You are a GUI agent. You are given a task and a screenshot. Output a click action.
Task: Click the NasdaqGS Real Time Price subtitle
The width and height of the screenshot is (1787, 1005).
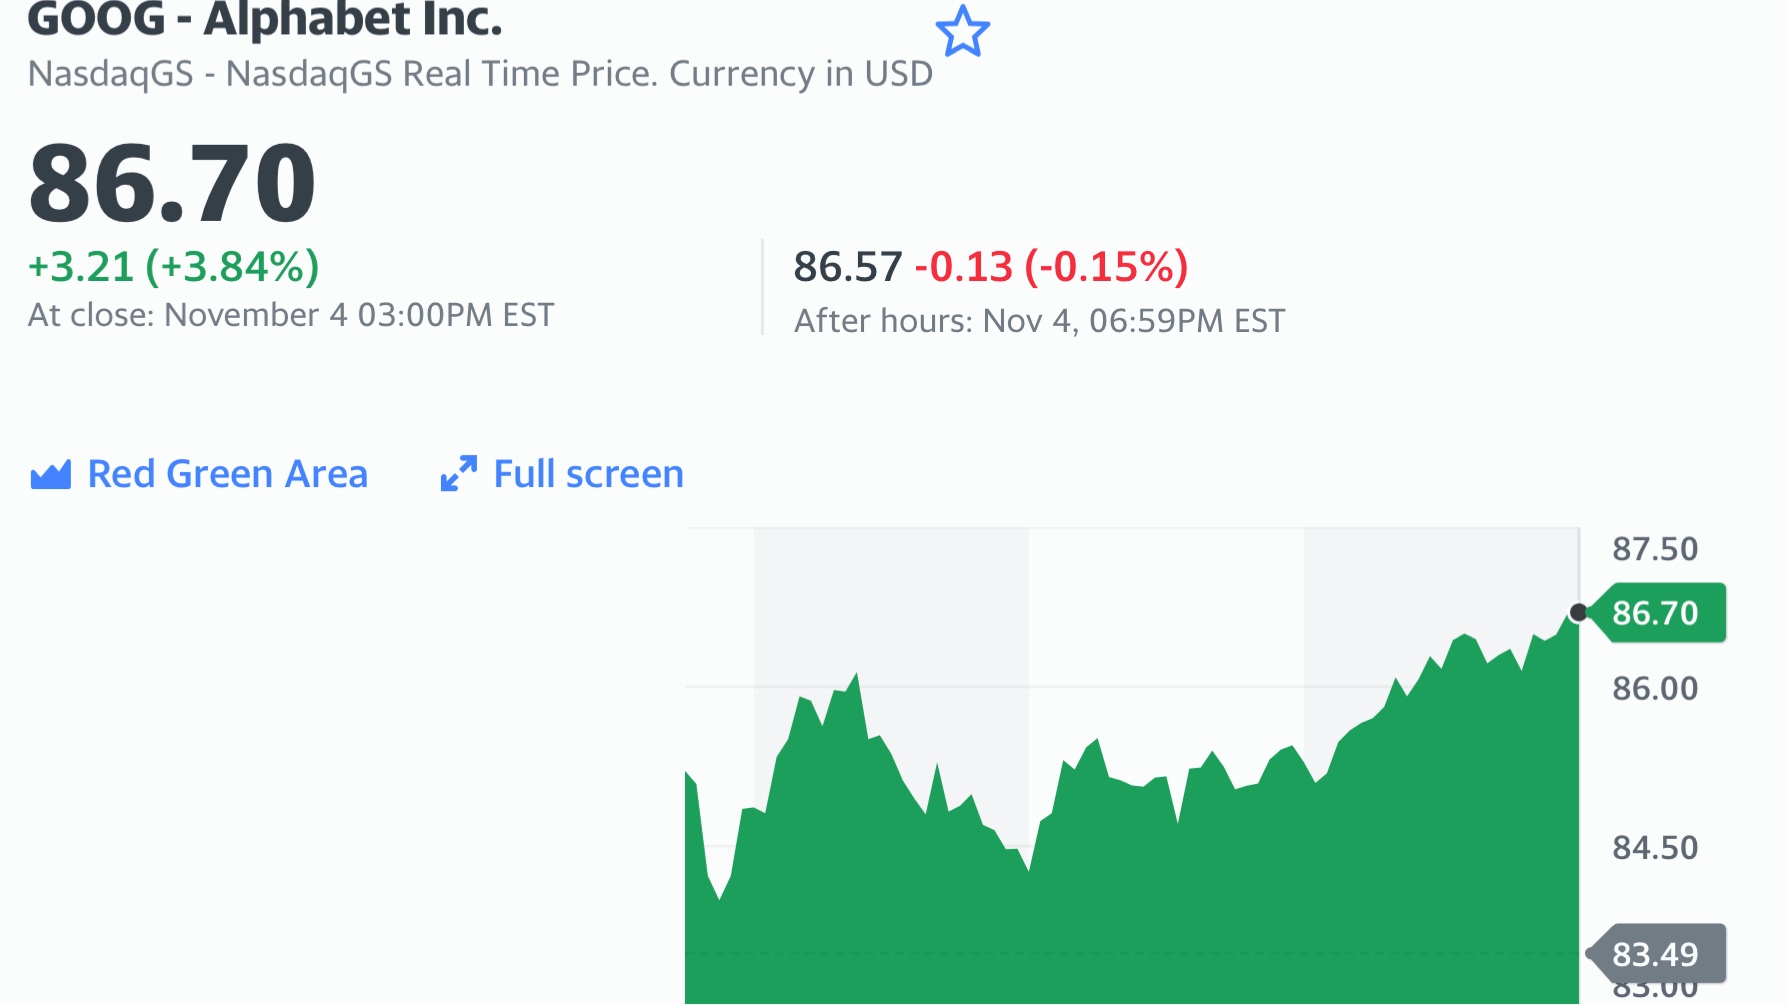pyautogui.click(x=480, y=74)
